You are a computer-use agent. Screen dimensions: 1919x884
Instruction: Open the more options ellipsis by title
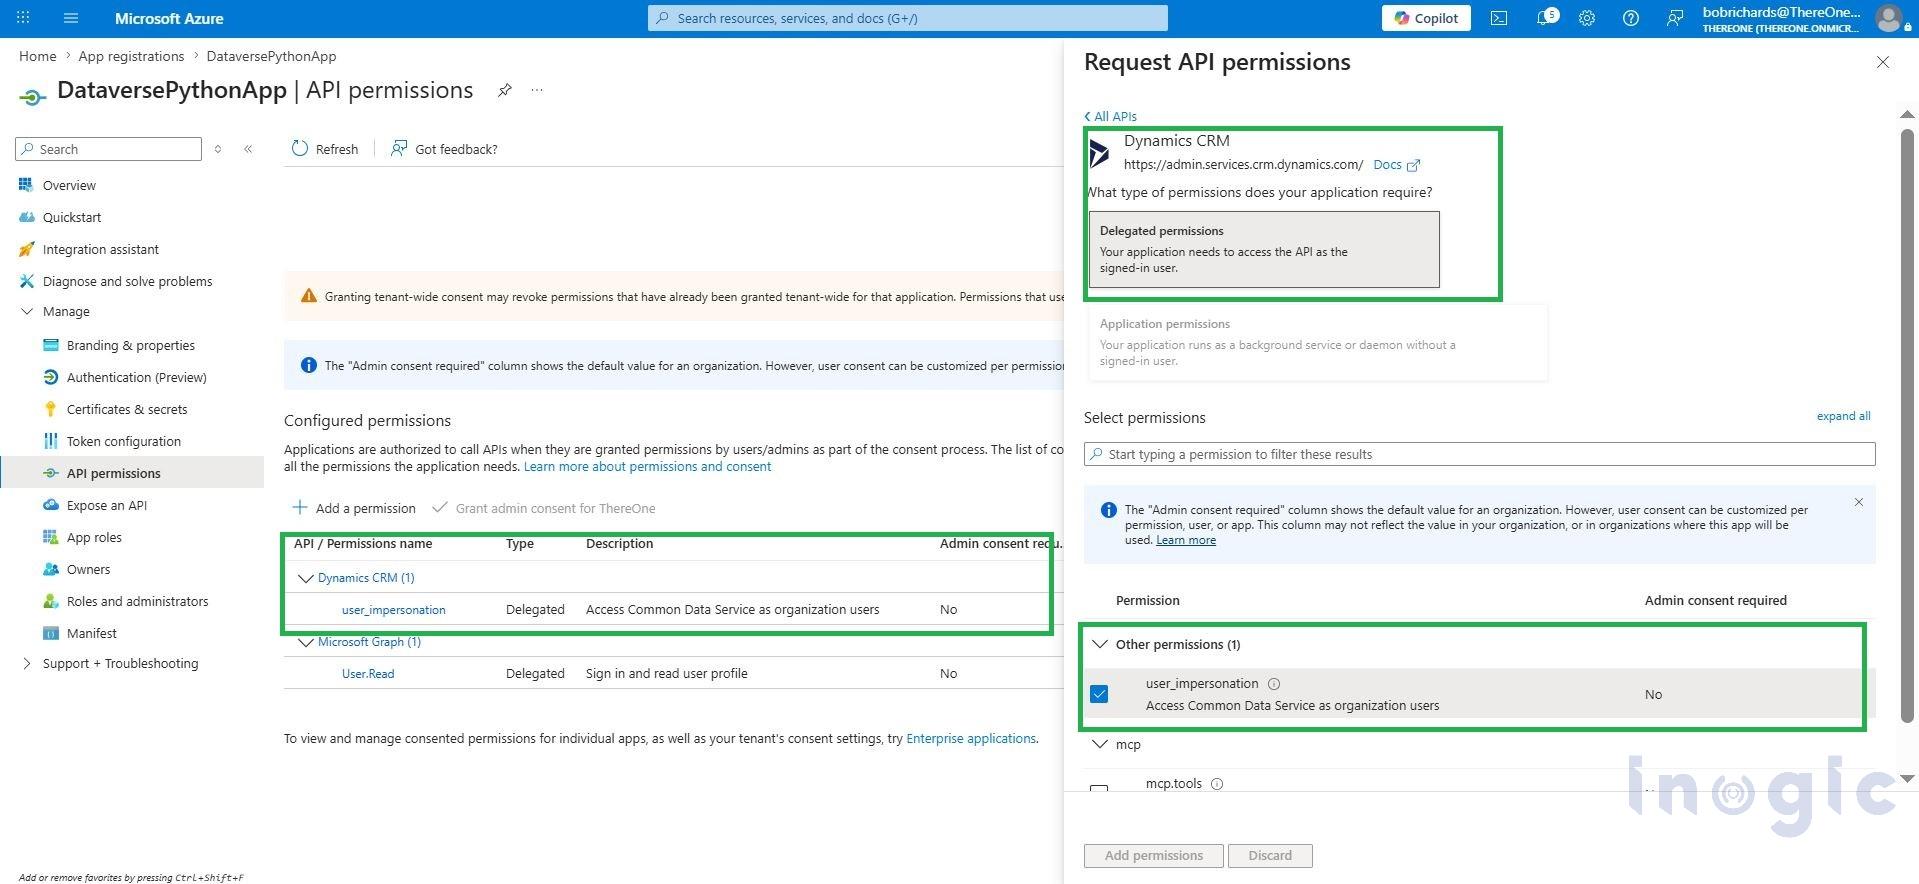537,90
